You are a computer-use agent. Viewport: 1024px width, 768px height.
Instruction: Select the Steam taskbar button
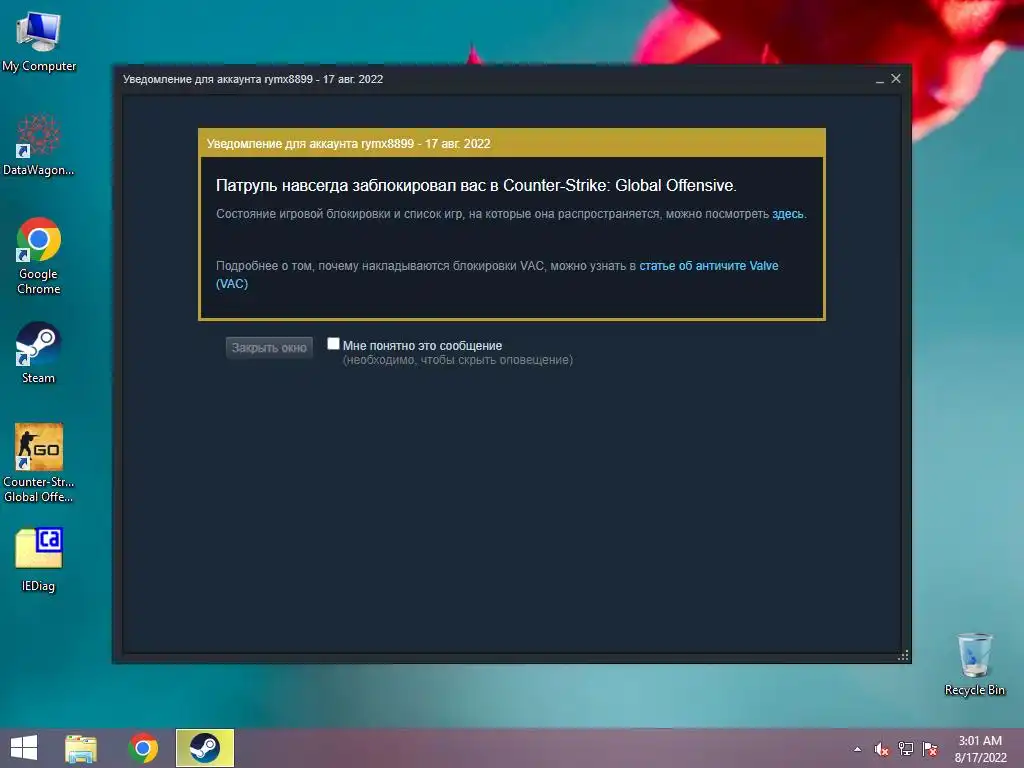[205, 748]
